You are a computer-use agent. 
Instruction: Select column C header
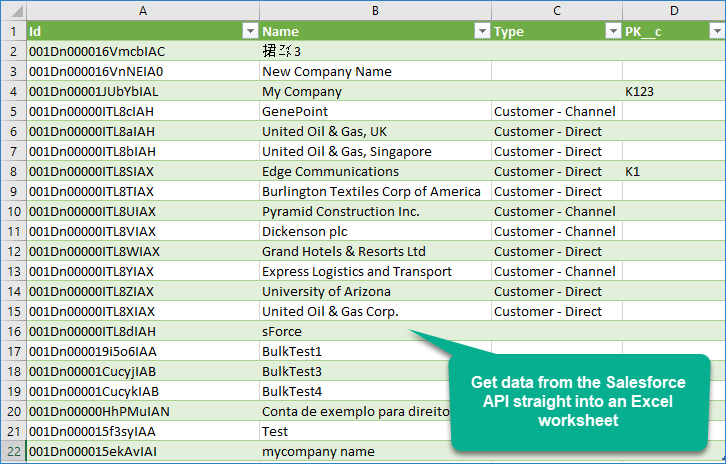coord(555,10)
